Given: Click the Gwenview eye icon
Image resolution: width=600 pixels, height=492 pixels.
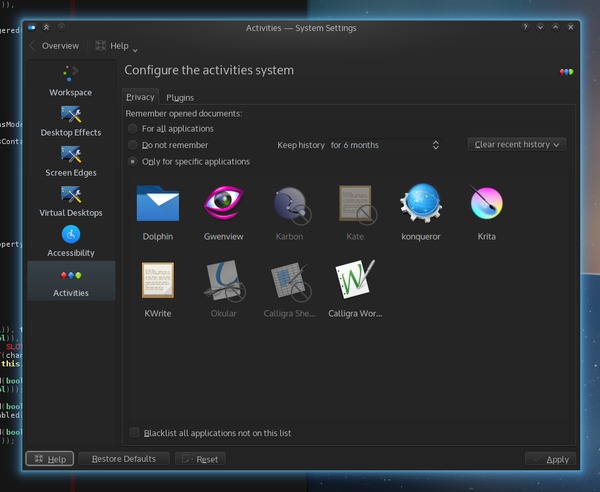Looking at the screenshot, I should 223,203.
